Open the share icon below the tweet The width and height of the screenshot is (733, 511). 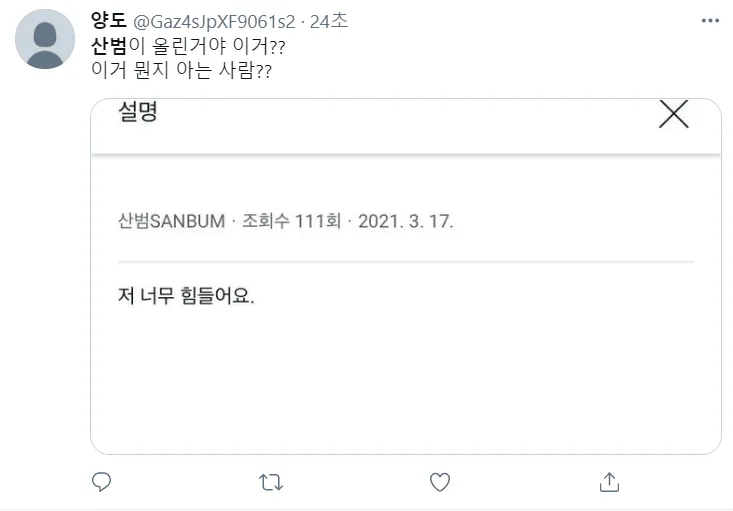pos(608,482)
